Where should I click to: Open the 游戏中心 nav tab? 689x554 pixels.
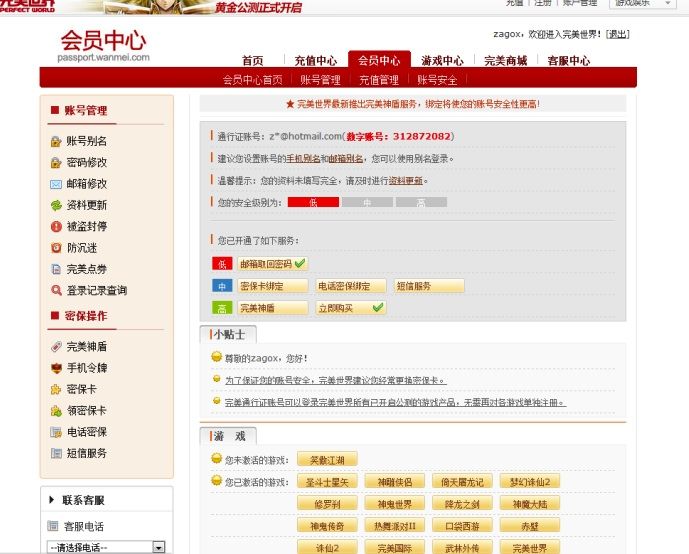pos(442,60)
